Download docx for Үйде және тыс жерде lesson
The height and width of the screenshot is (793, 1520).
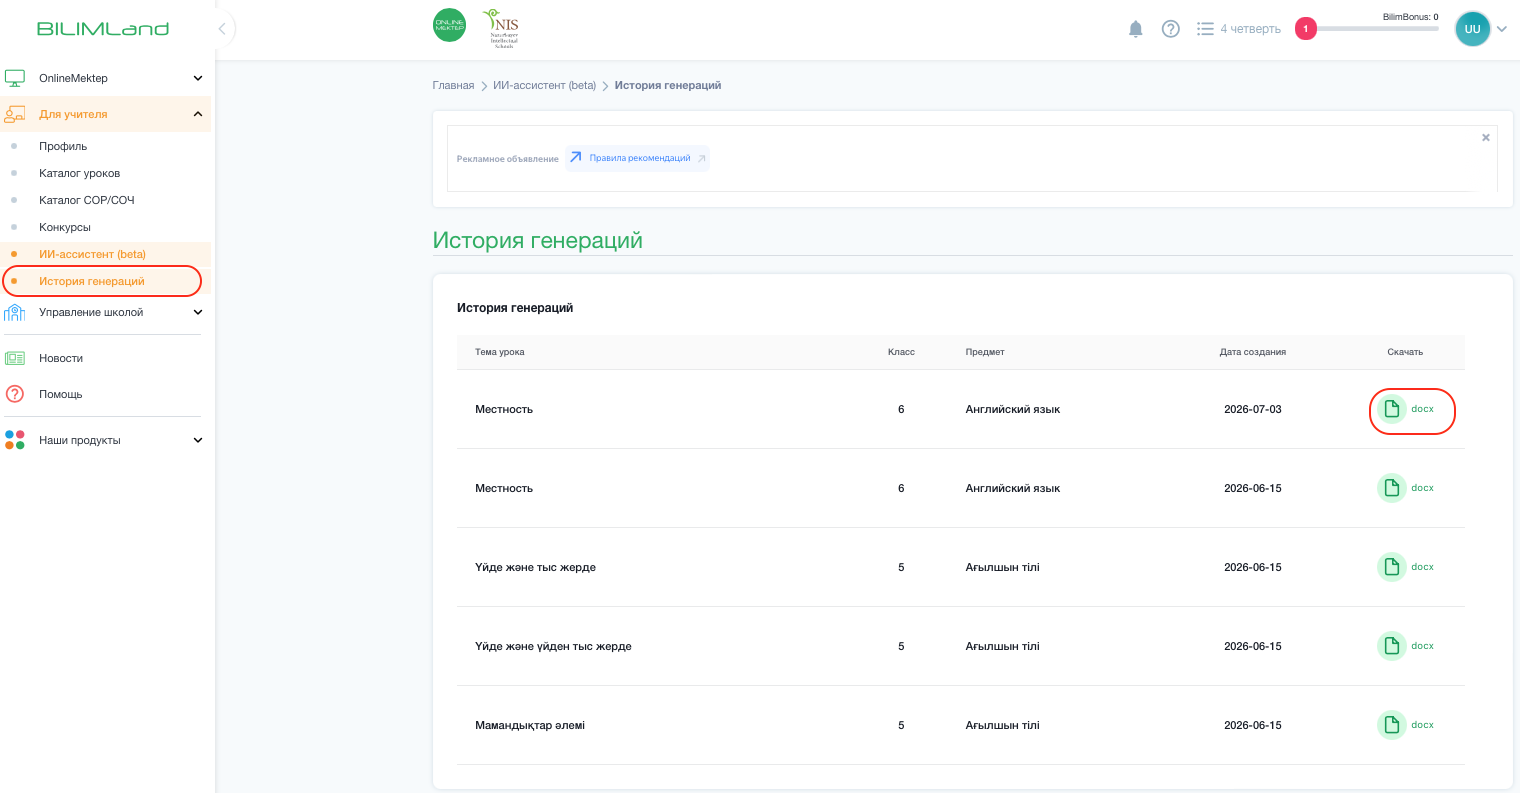(1406, 567)
